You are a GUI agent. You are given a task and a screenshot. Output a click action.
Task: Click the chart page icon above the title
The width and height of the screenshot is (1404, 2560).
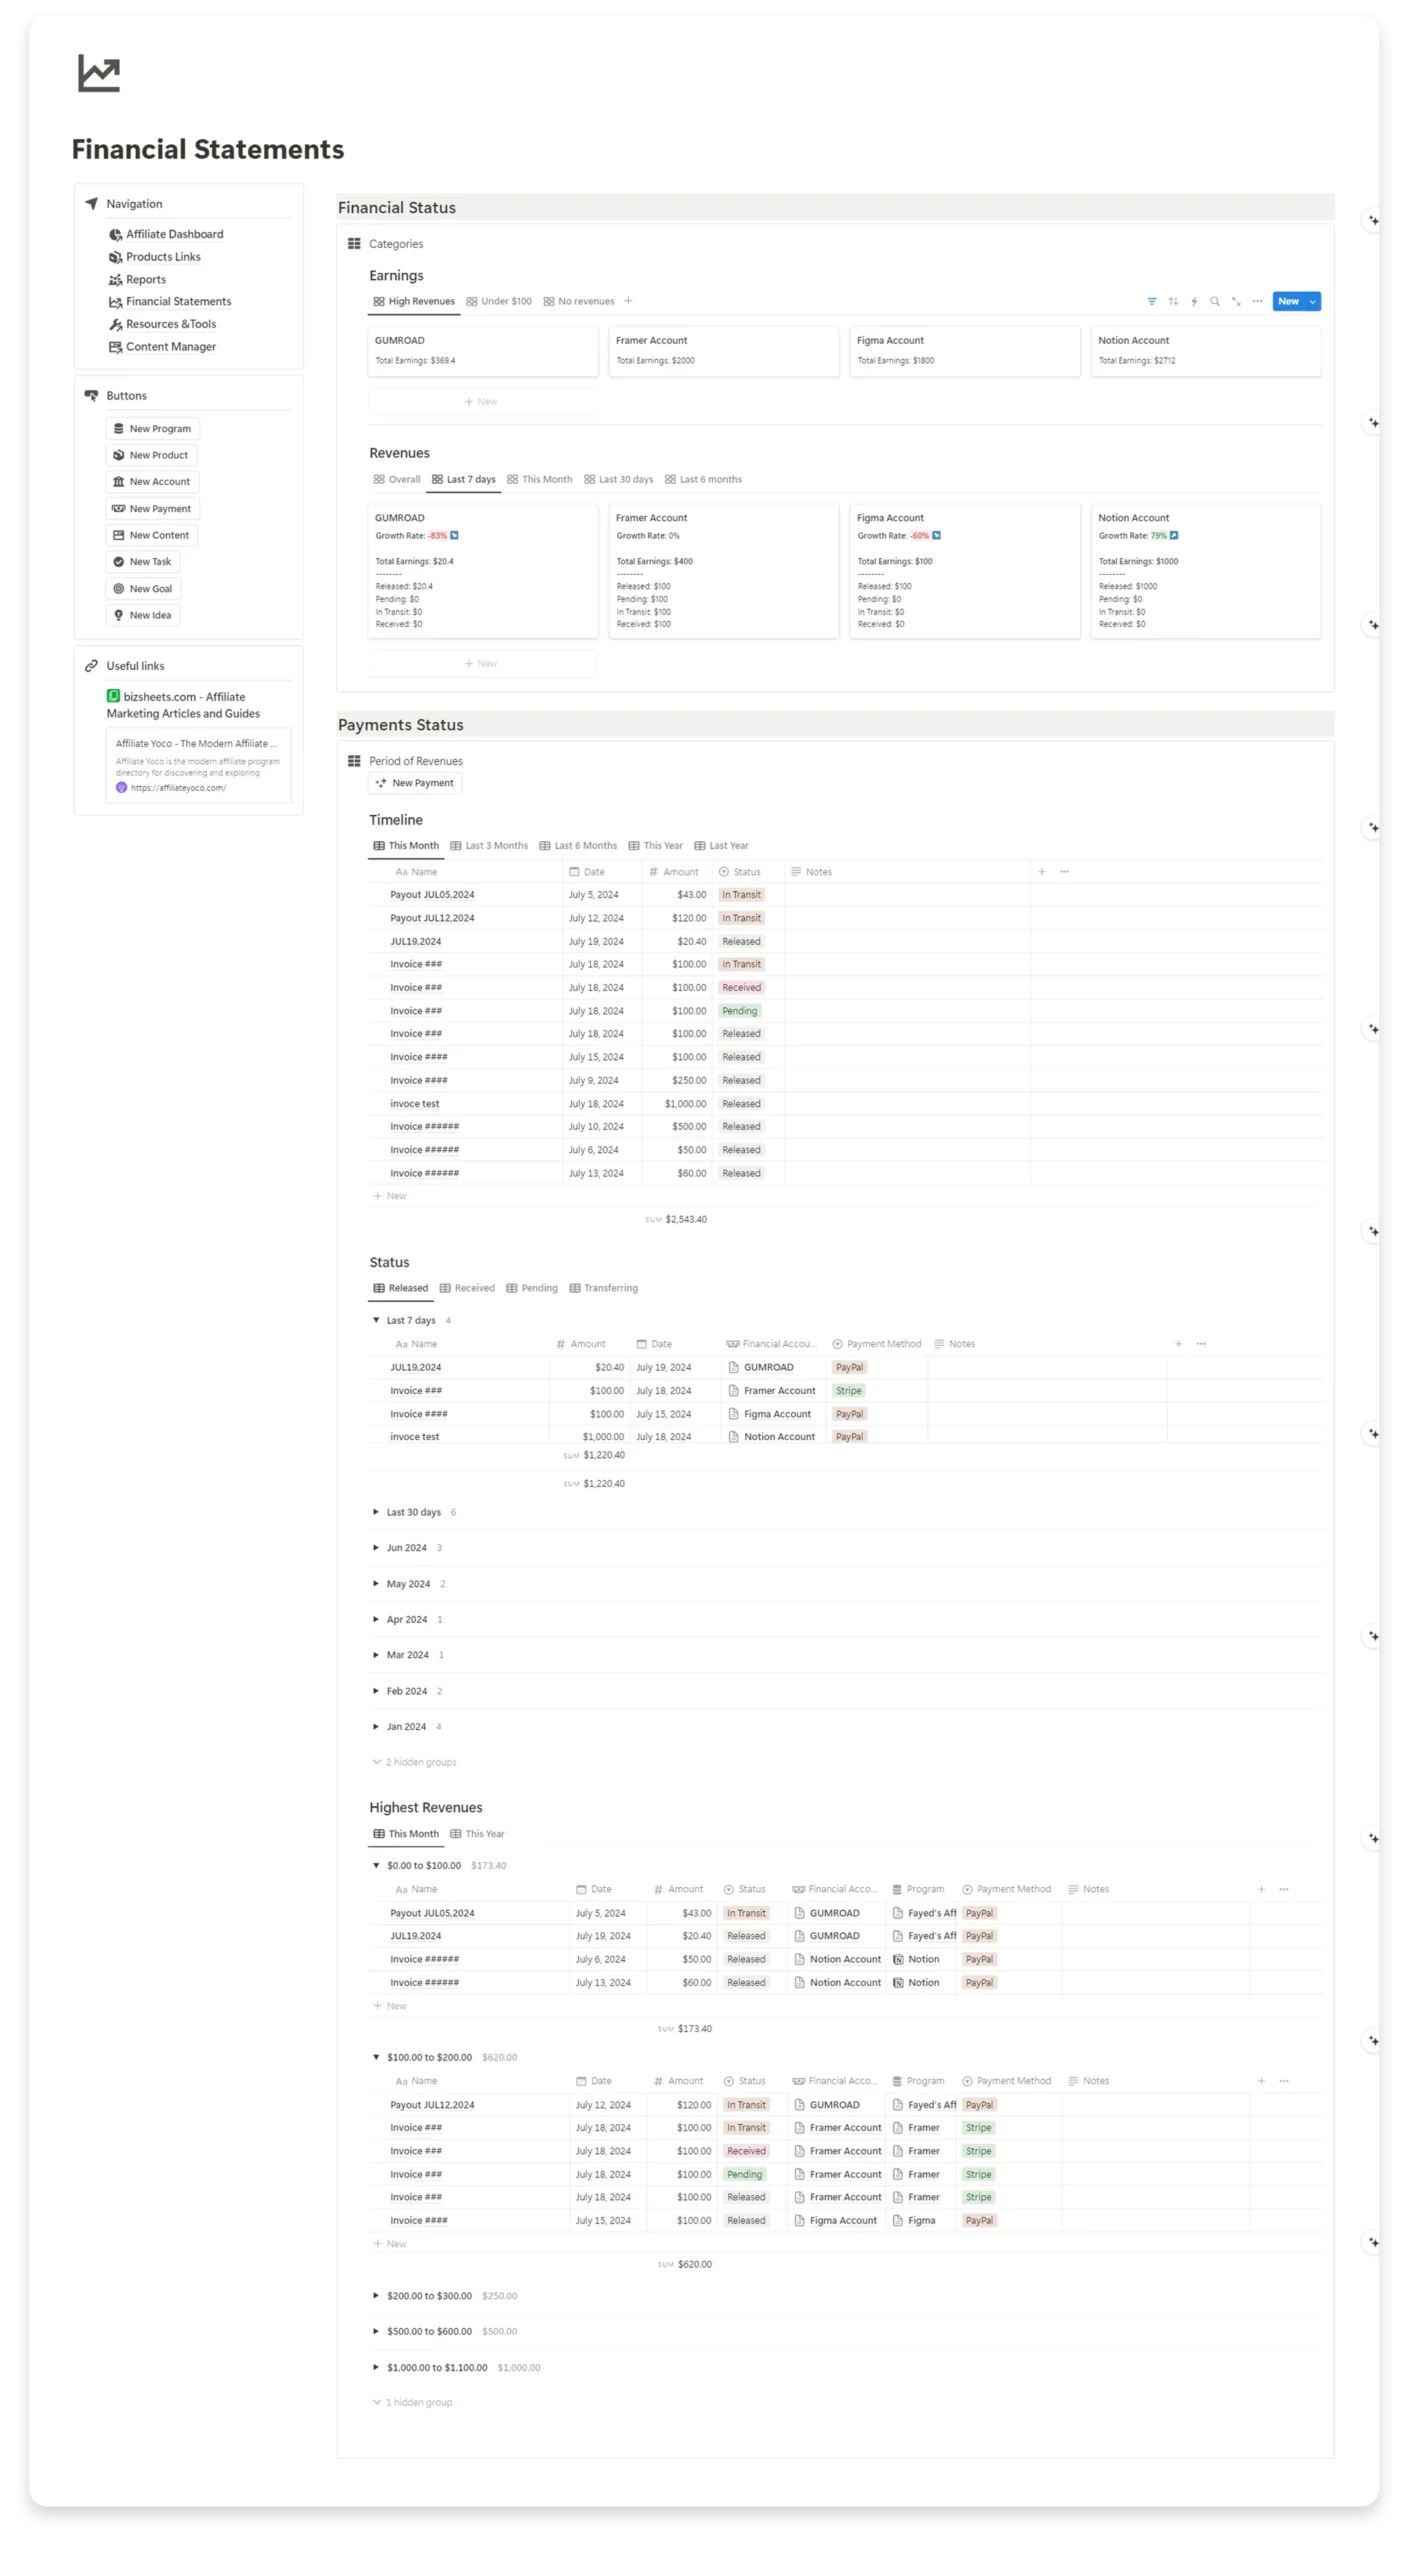pos(98,73)
